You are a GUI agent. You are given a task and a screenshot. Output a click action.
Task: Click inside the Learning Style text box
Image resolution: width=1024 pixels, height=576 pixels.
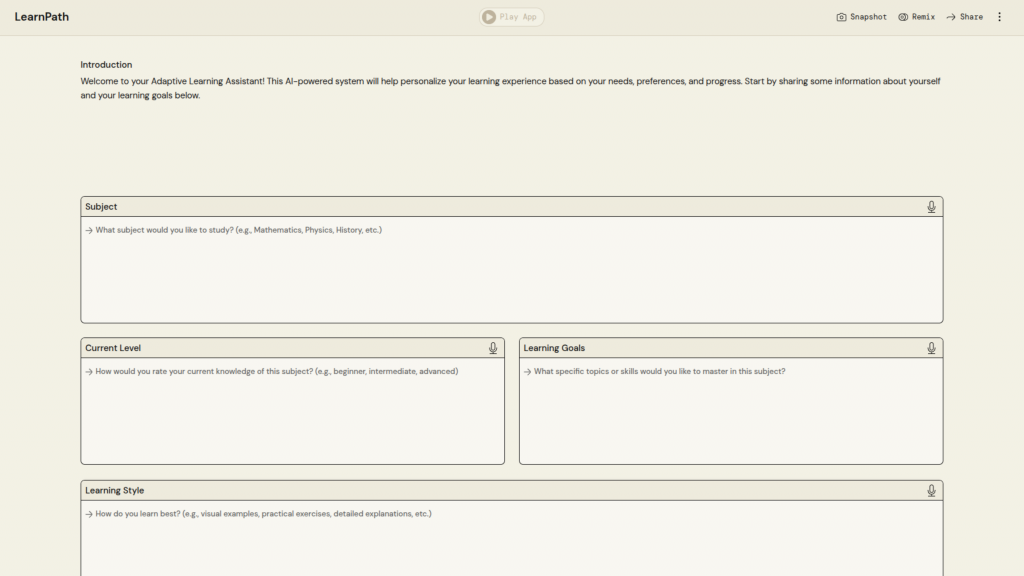click(x=511, y=540)
